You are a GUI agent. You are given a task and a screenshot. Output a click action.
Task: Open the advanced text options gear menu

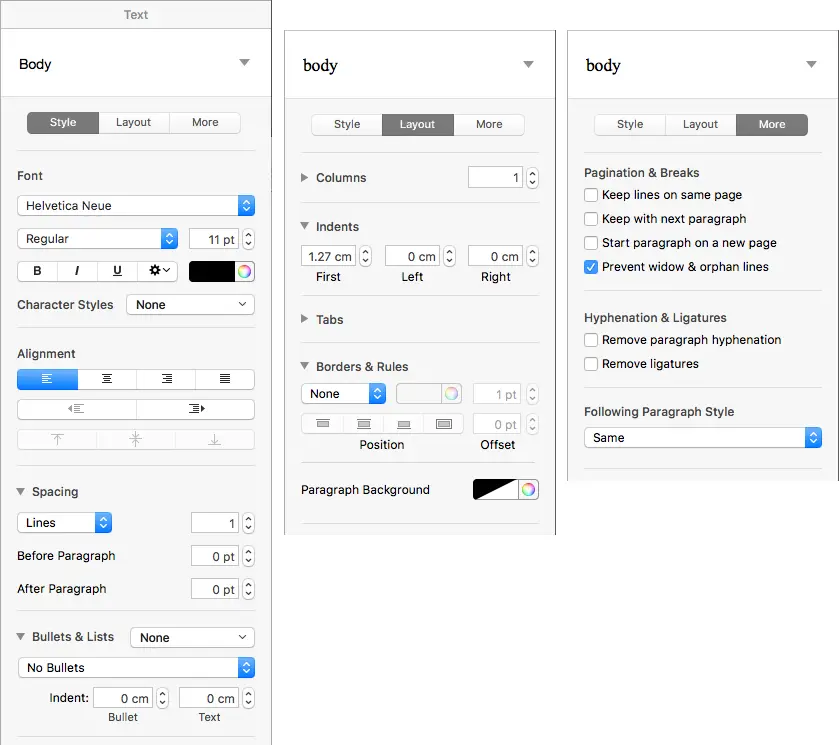point(159,271)
